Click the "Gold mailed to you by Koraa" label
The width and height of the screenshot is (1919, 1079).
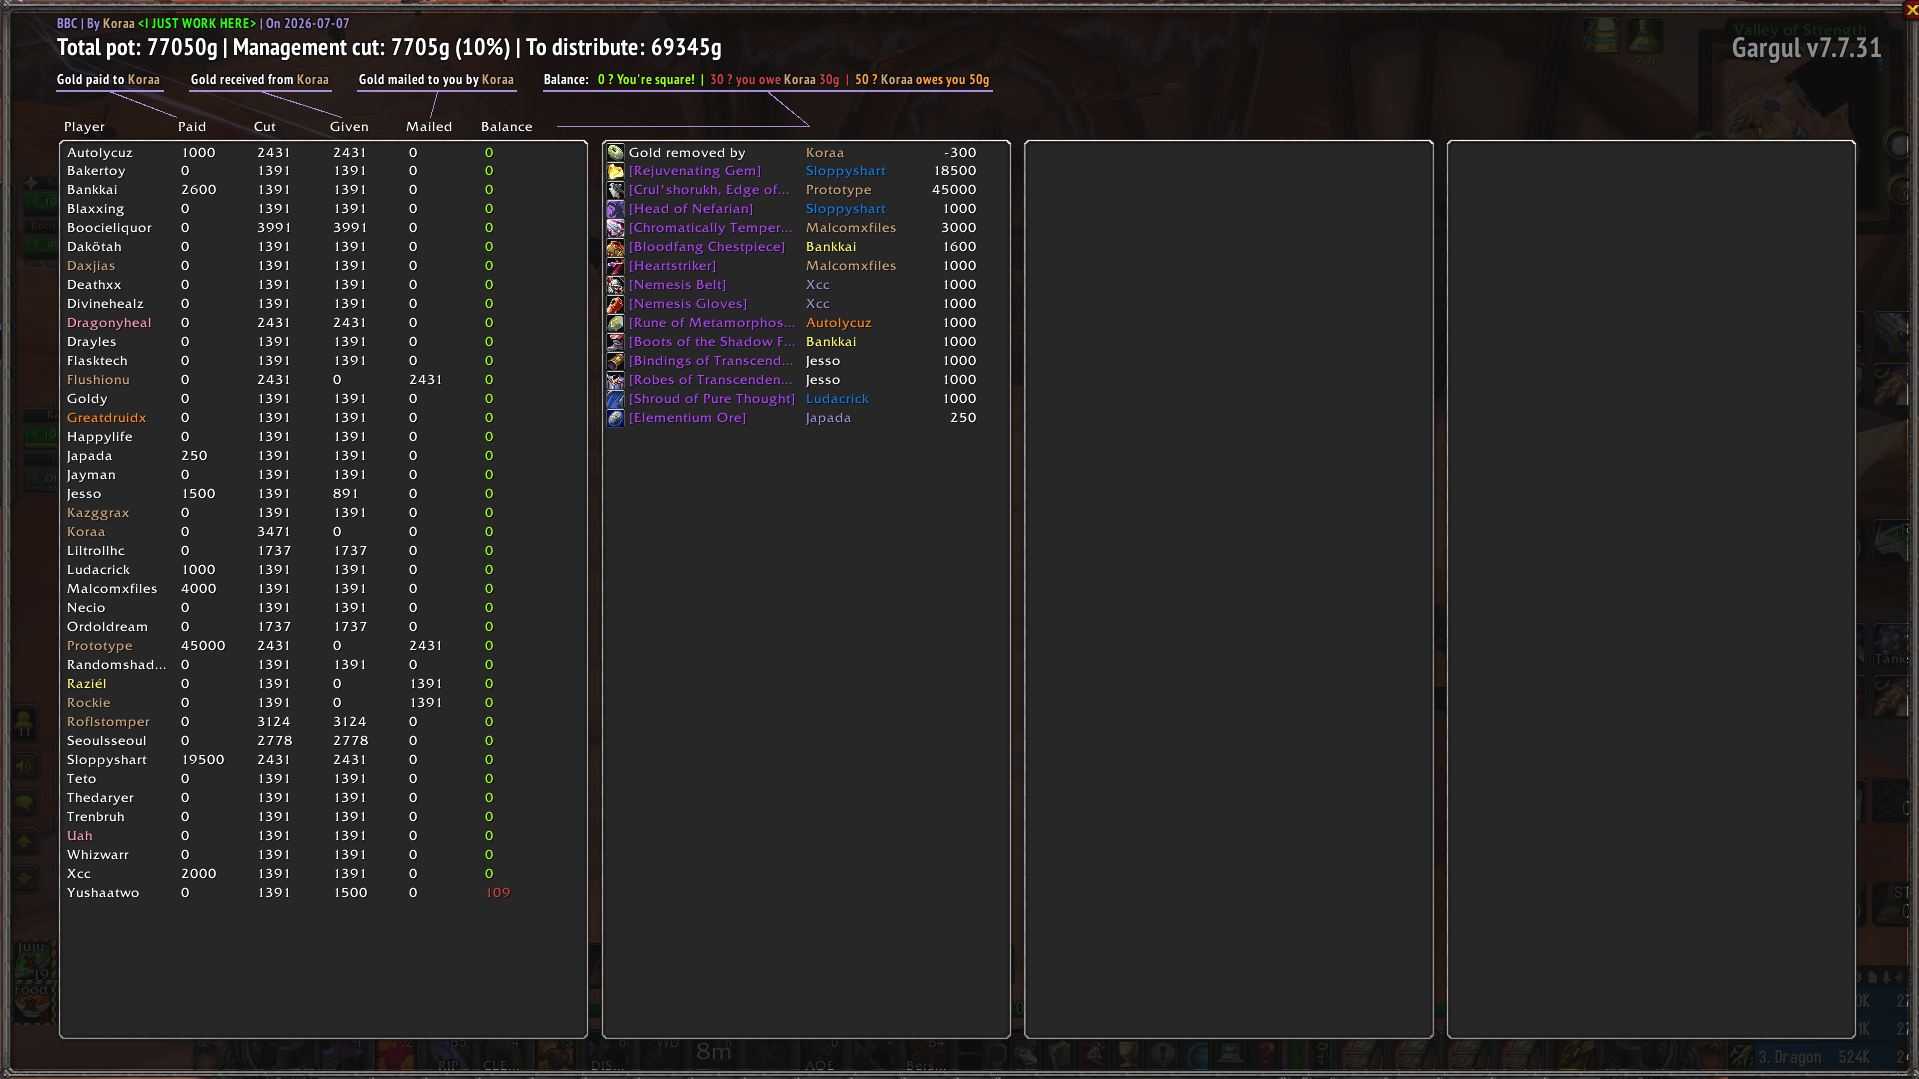click(x=436, y=80)
